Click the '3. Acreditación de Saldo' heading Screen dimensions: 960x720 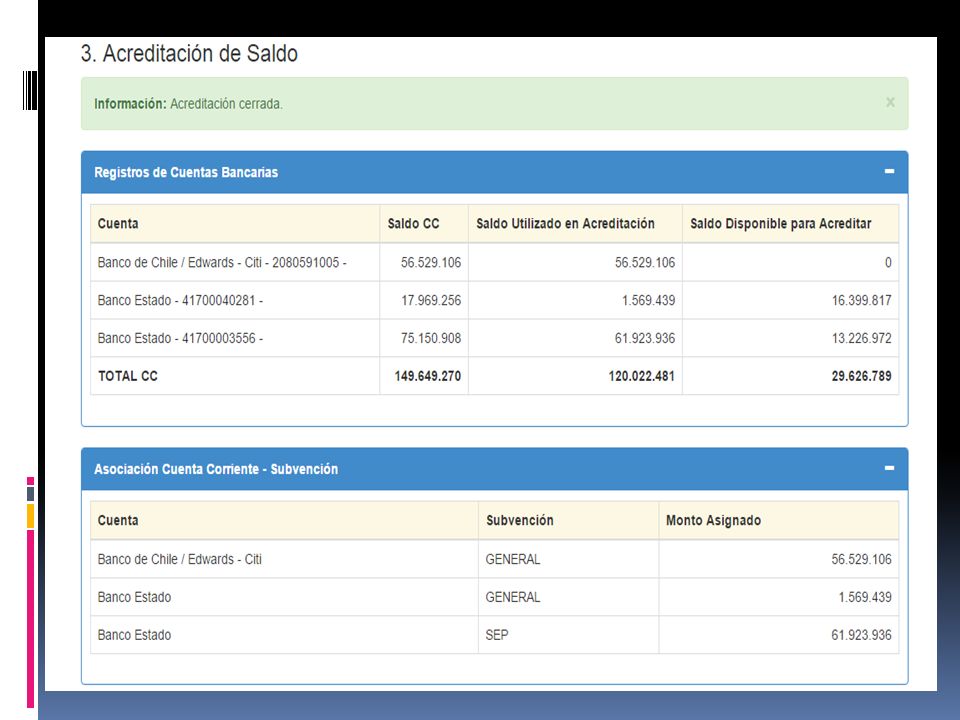point(189,54)
